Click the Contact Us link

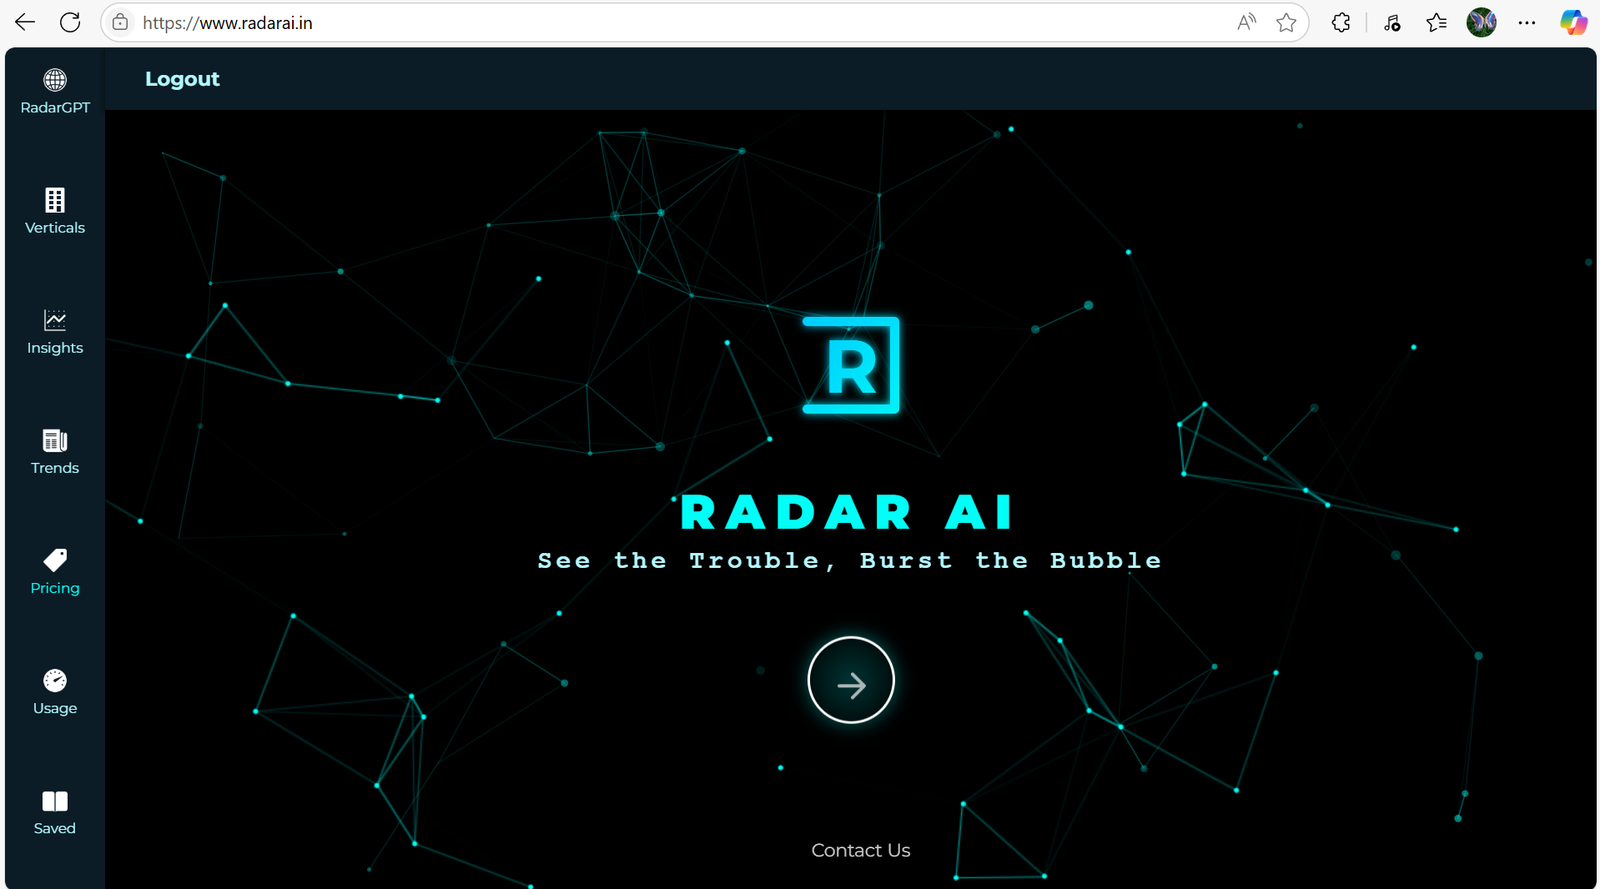(861, 850)
